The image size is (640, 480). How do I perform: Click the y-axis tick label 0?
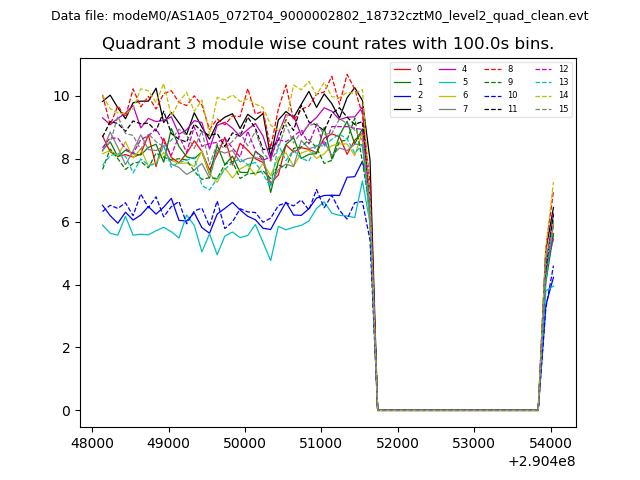click(x=67, y=411)
